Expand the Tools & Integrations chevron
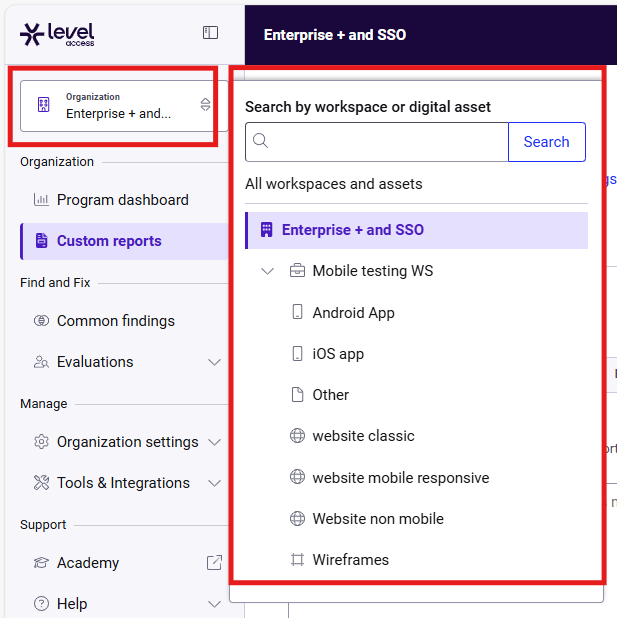Screen dimensions: 617x618 point(214,483)
